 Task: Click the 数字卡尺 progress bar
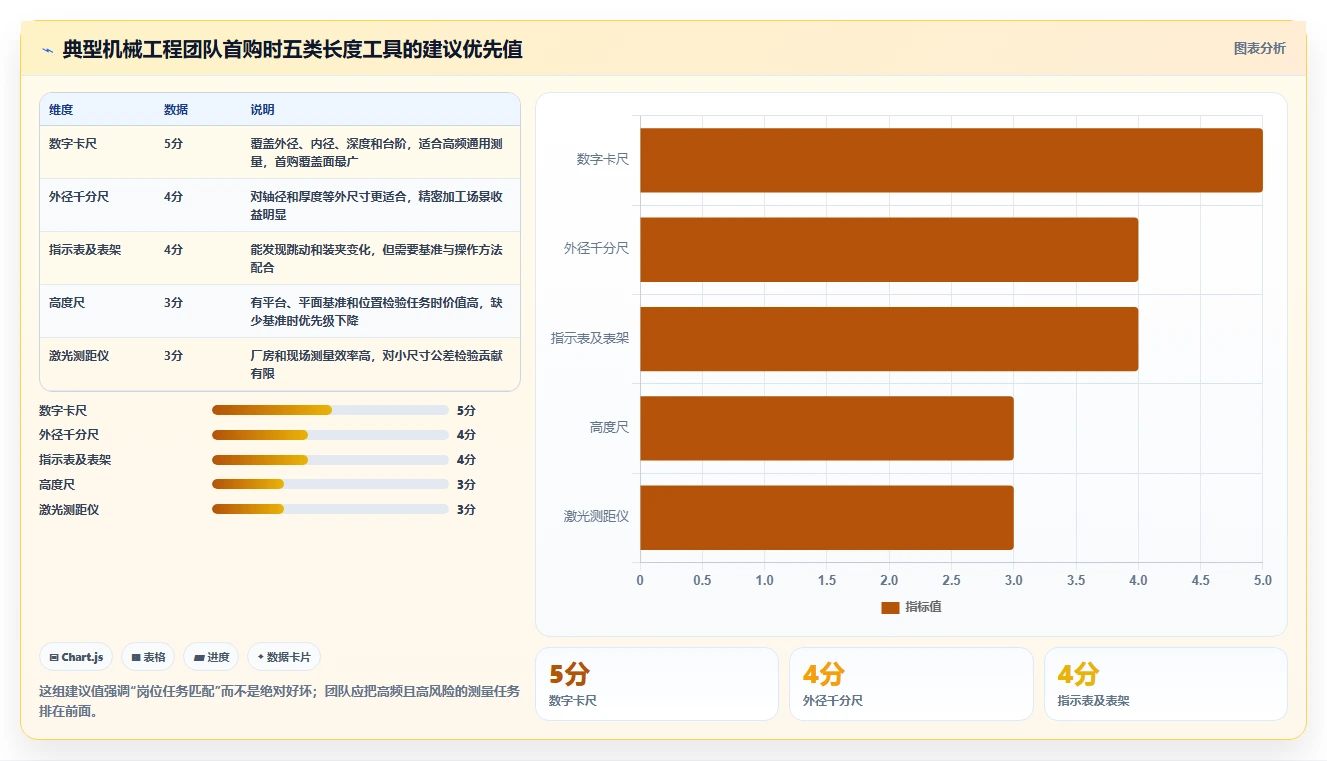[x=330, y=410]
